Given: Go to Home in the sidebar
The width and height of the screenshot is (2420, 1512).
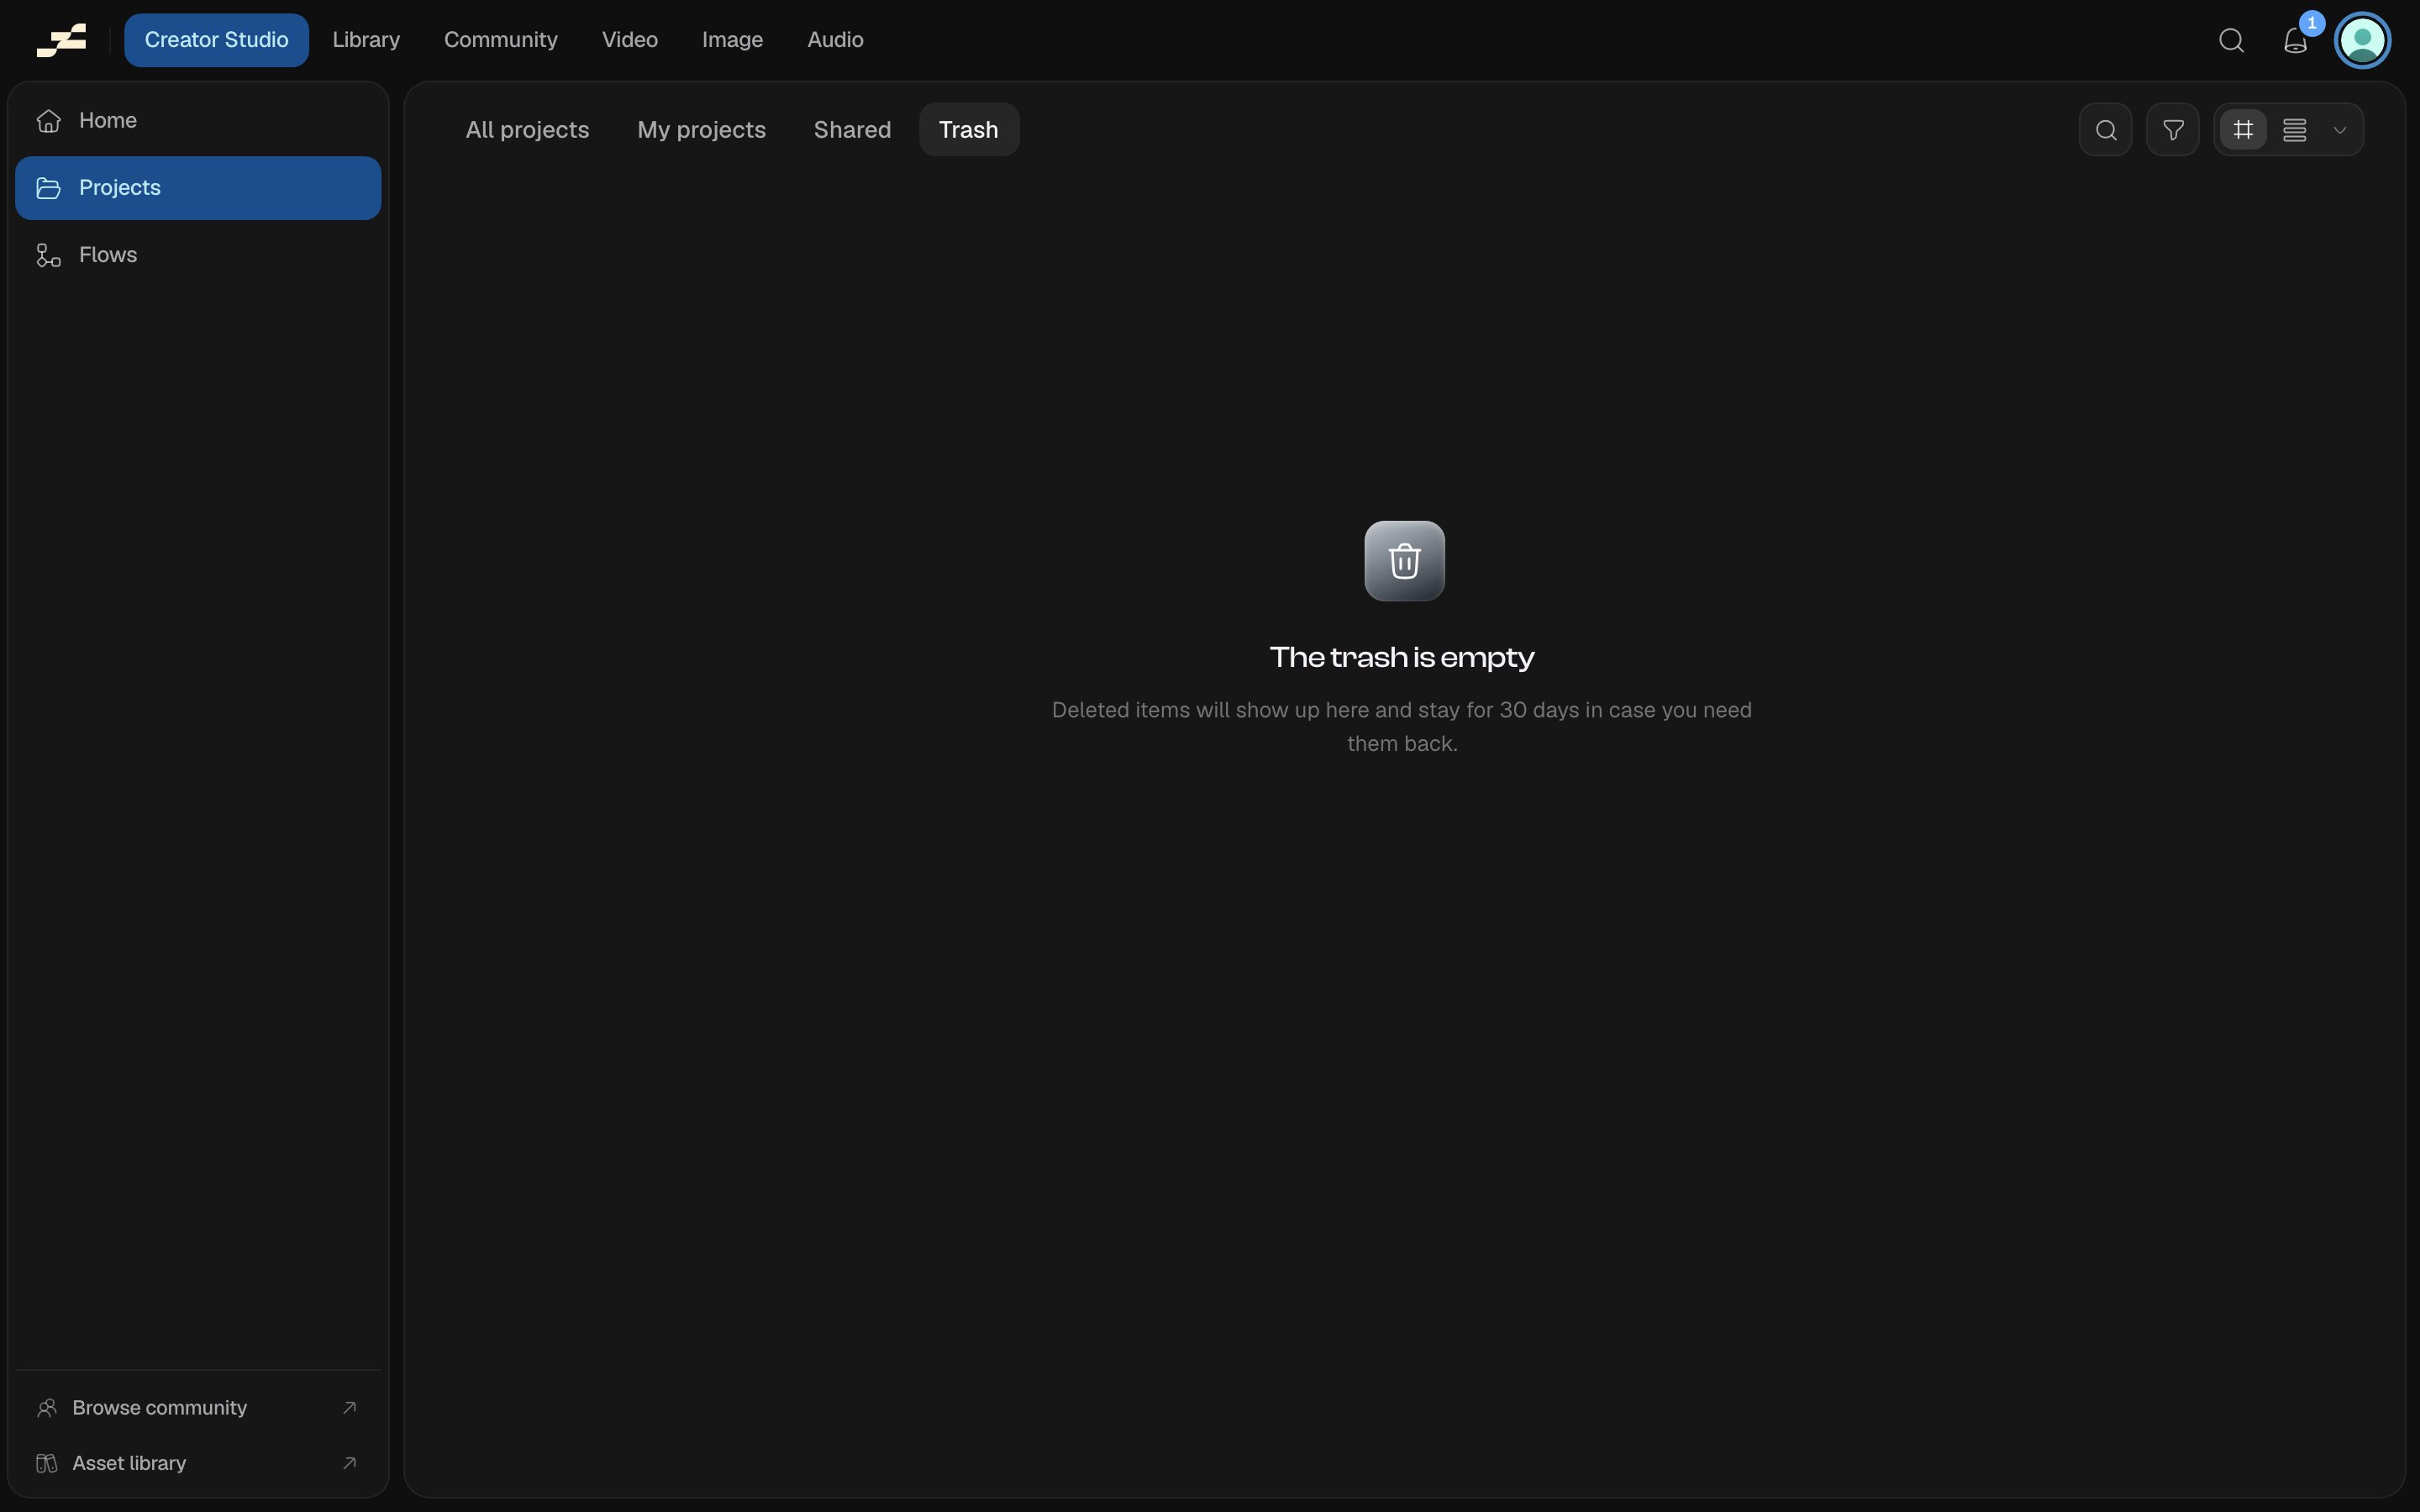Looking at the screenshot, I should pyautogui.click(x=198, y=120).
